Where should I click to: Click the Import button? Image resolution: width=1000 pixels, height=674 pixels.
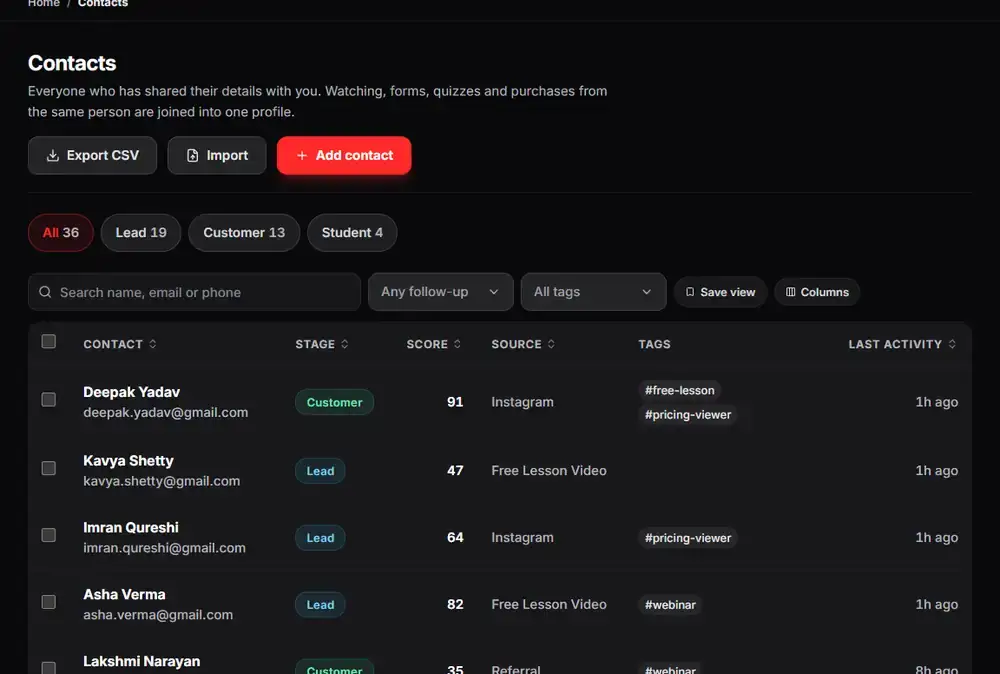tap(217, 156)
